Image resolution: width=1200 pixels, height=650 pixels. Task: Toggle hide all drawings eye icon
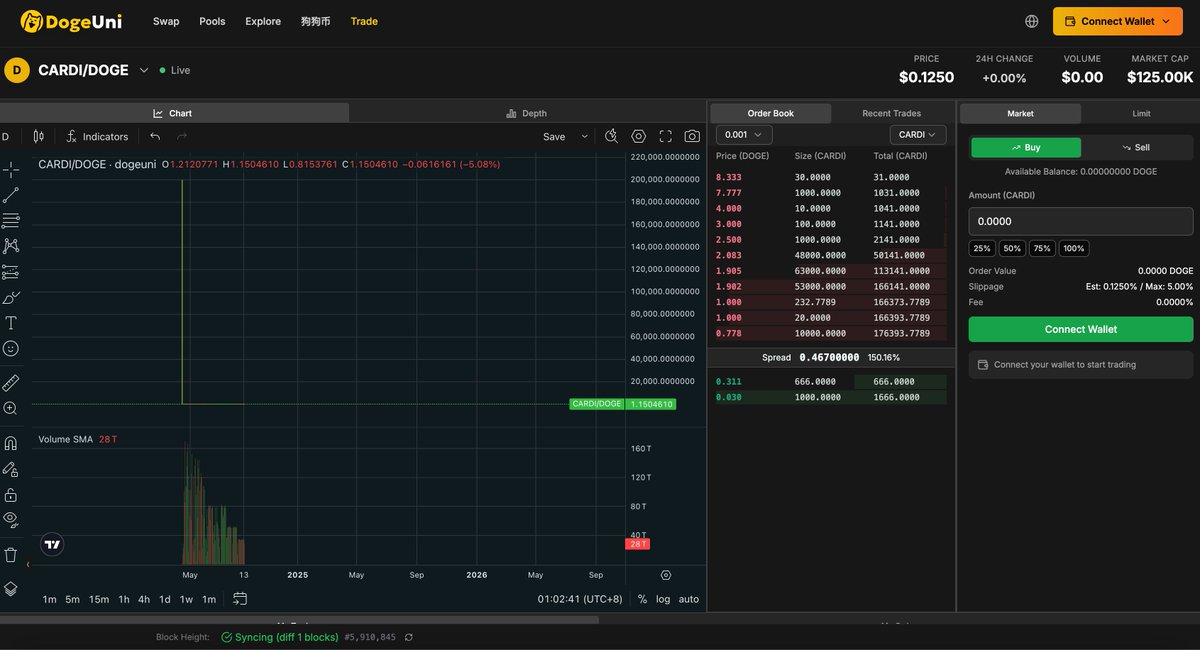coord(11,519)
